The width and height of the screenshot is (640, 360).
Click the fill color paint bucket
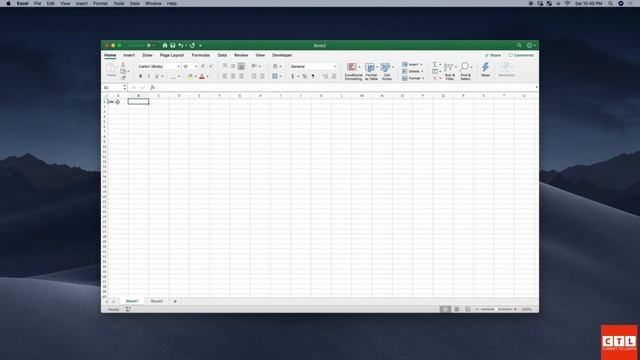[190, 76]
